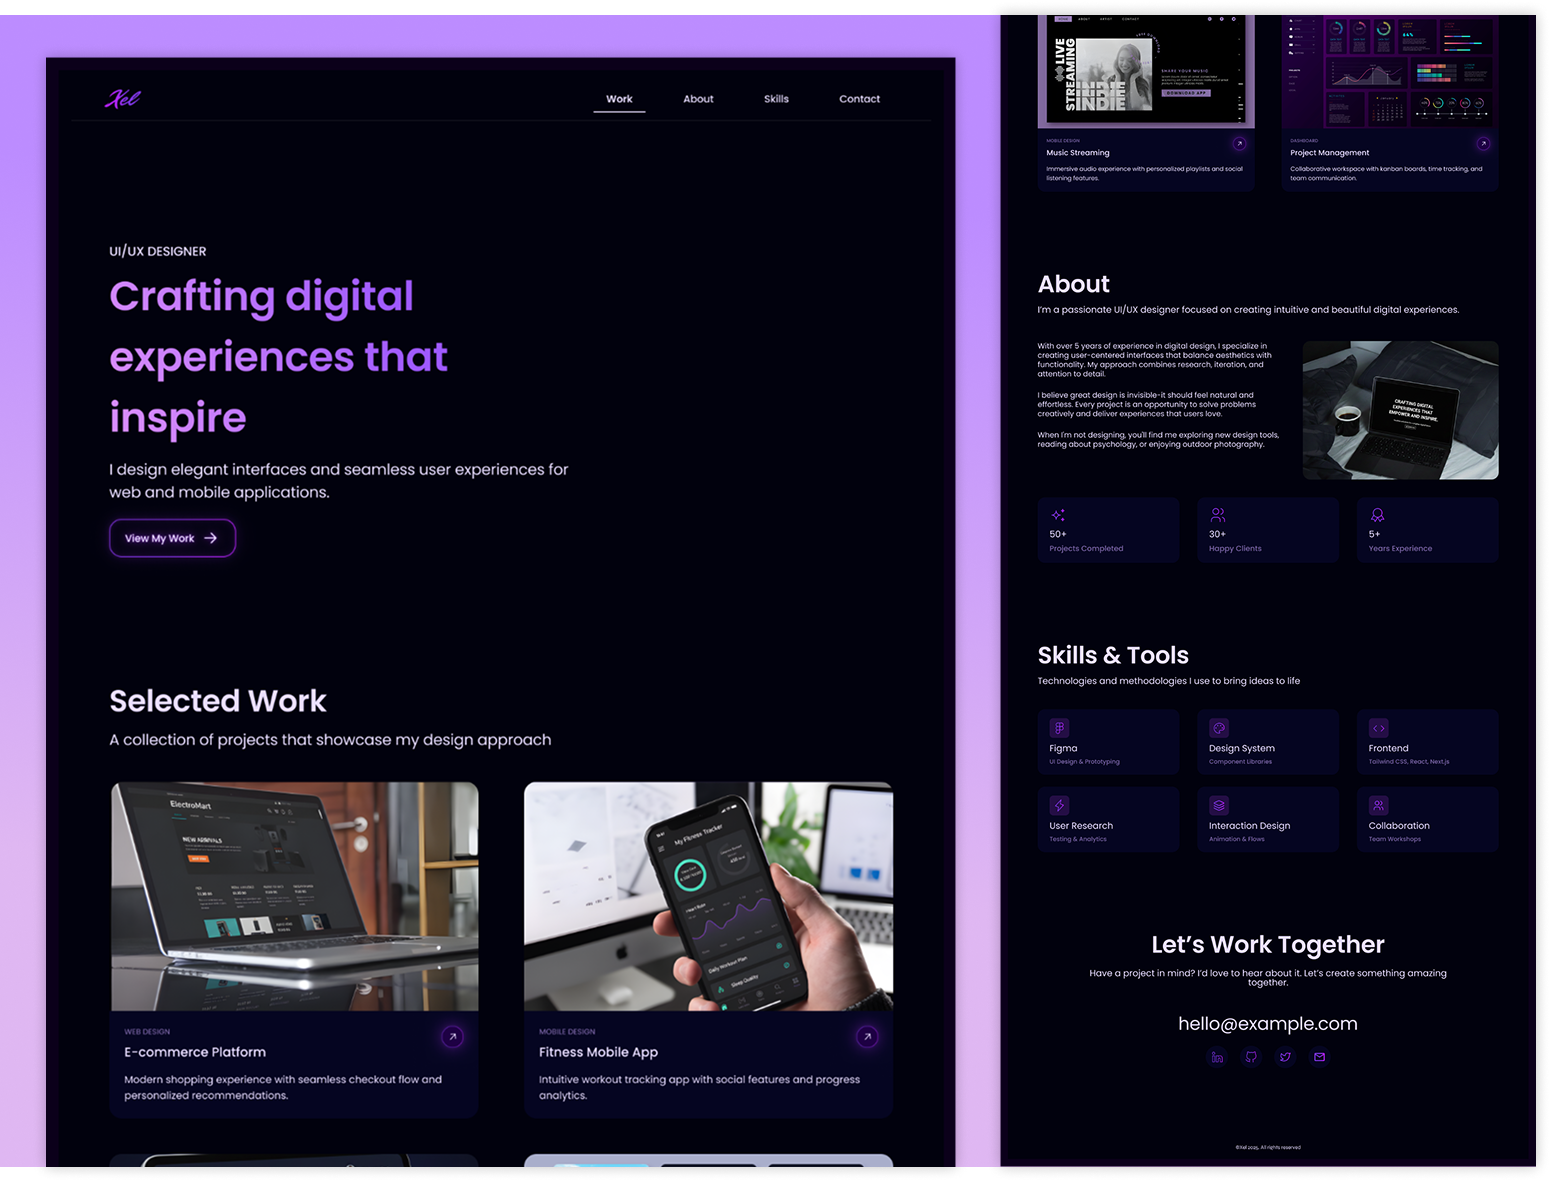Screen dimensions: 1551x1182
Task: Open the E-commerce Platform laptop thumbnail
Action: (294, 895)
